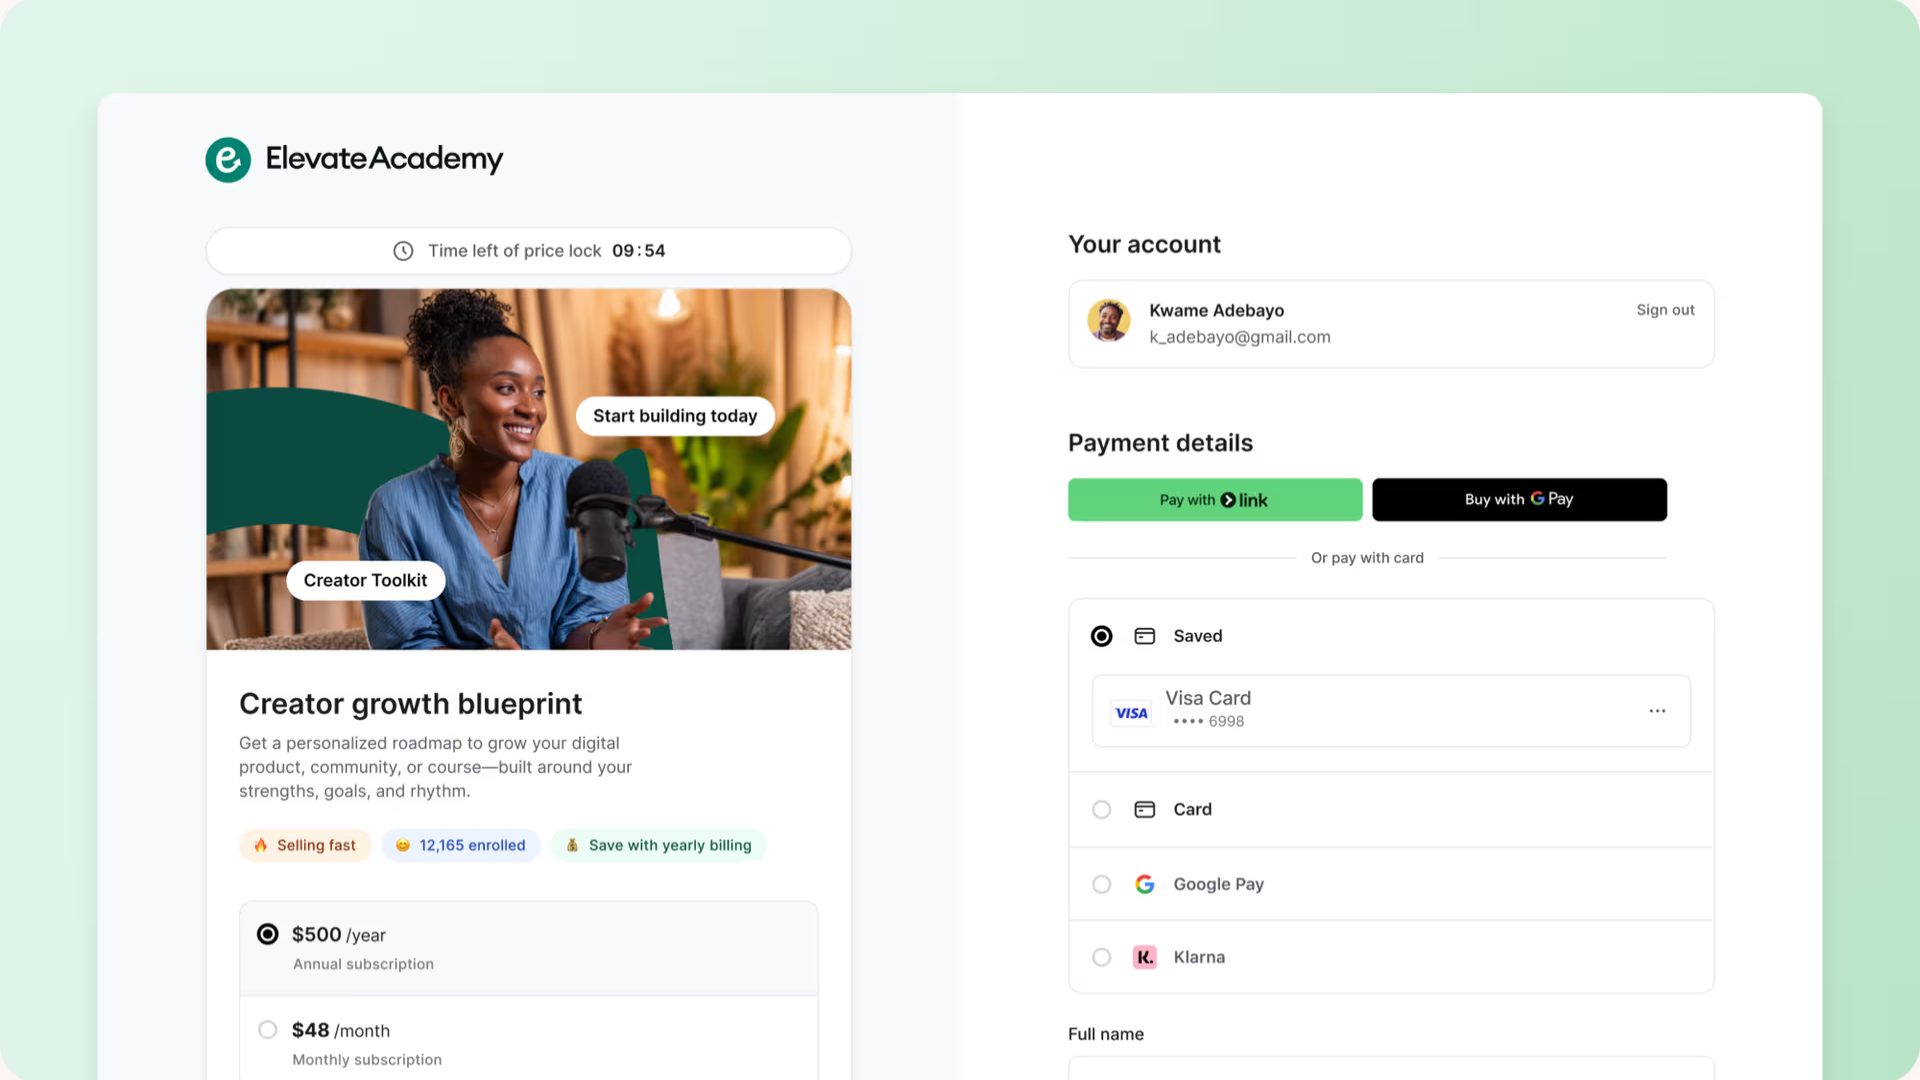Click the Creator Toolkit label on image

tap(365, 580)
